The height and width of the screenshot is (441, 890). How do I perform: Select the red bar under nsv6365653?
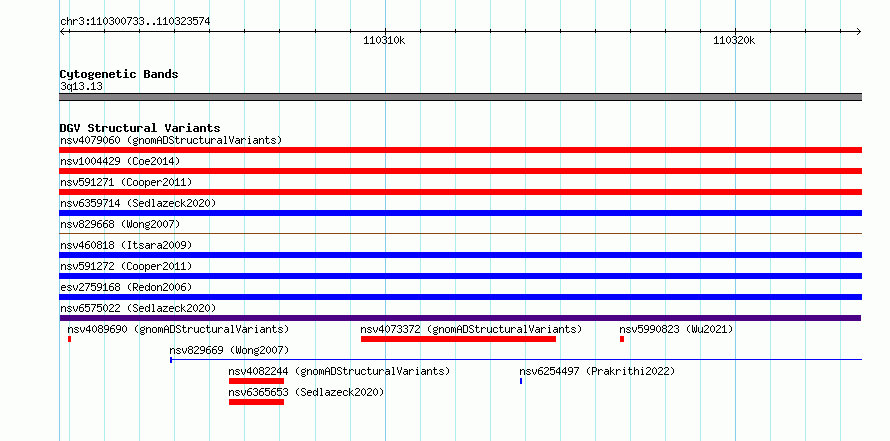[x=257, y=402]
